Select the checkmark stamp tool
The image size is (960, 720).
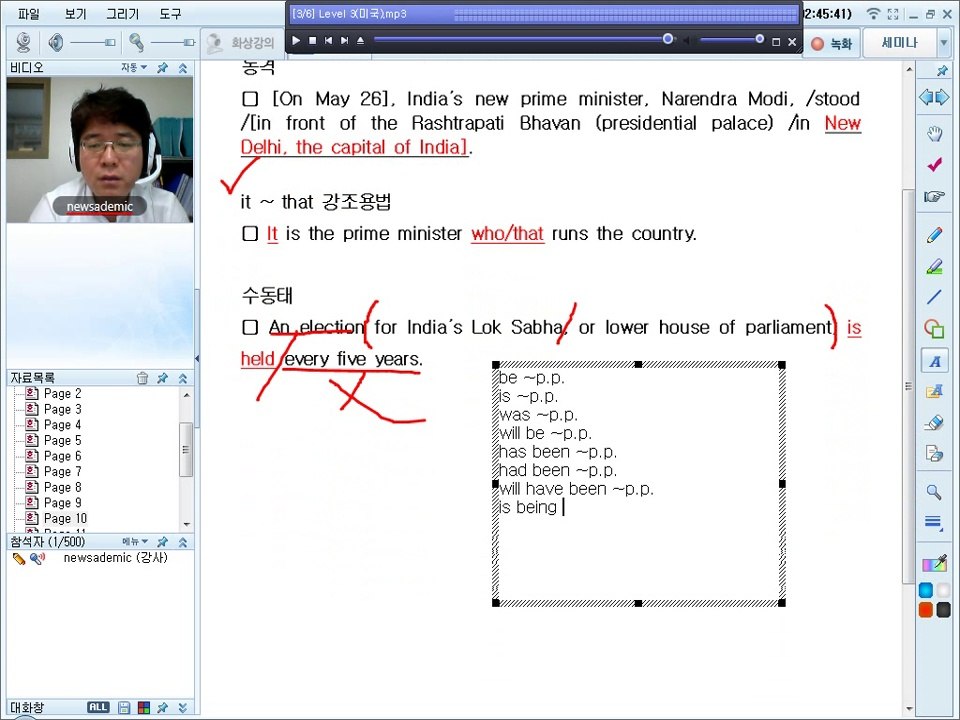934,164
